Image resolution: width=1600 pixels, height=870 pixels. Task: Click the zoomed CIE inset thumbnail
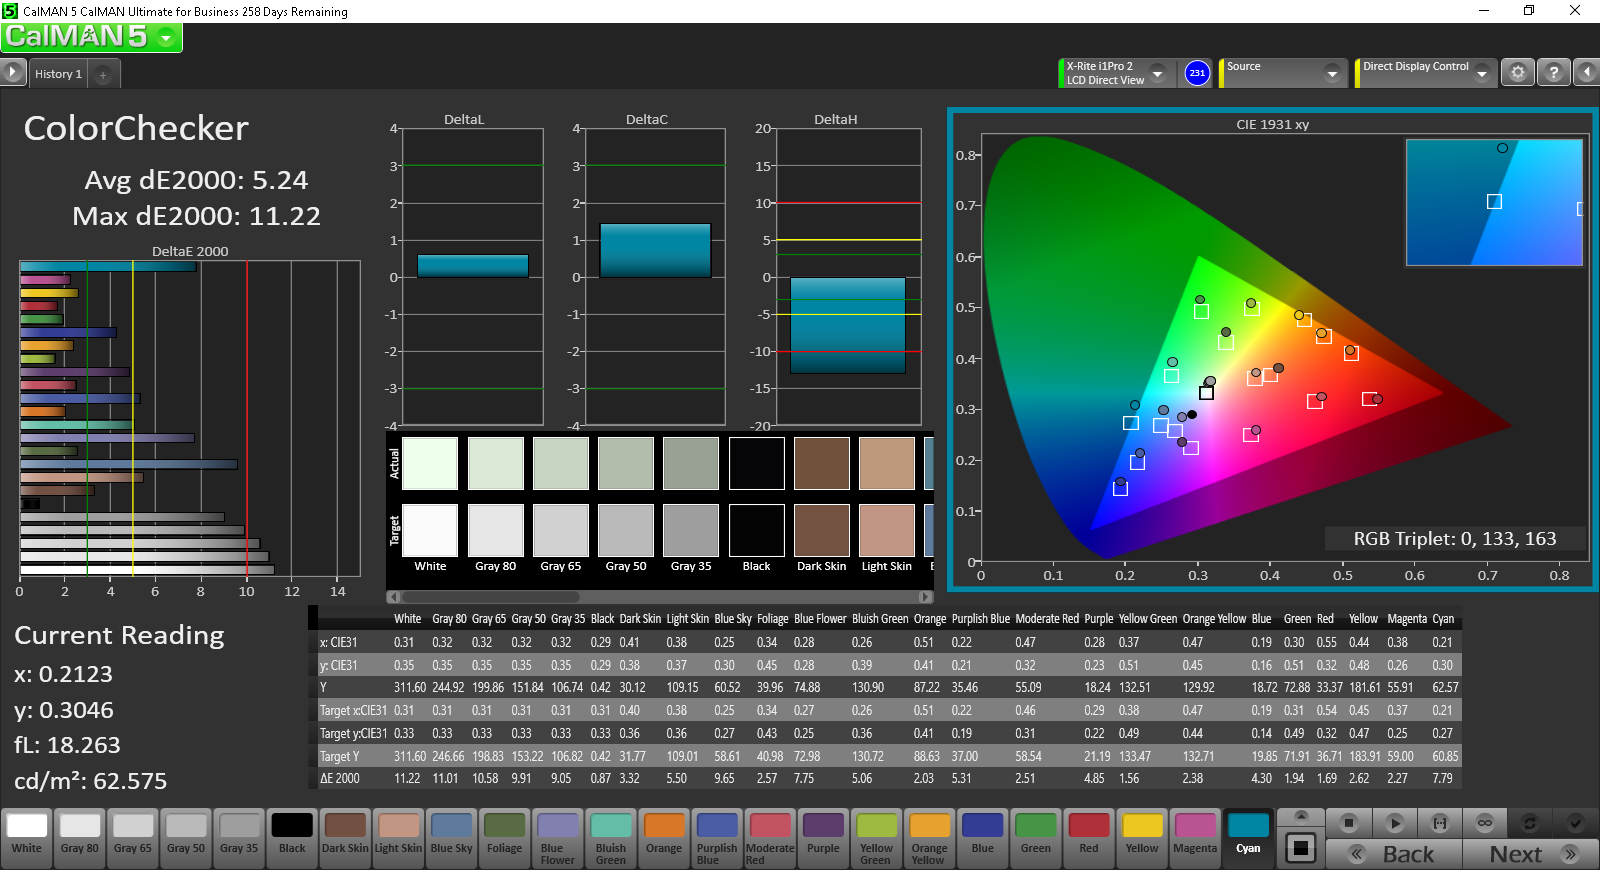tap(1494, 202)
